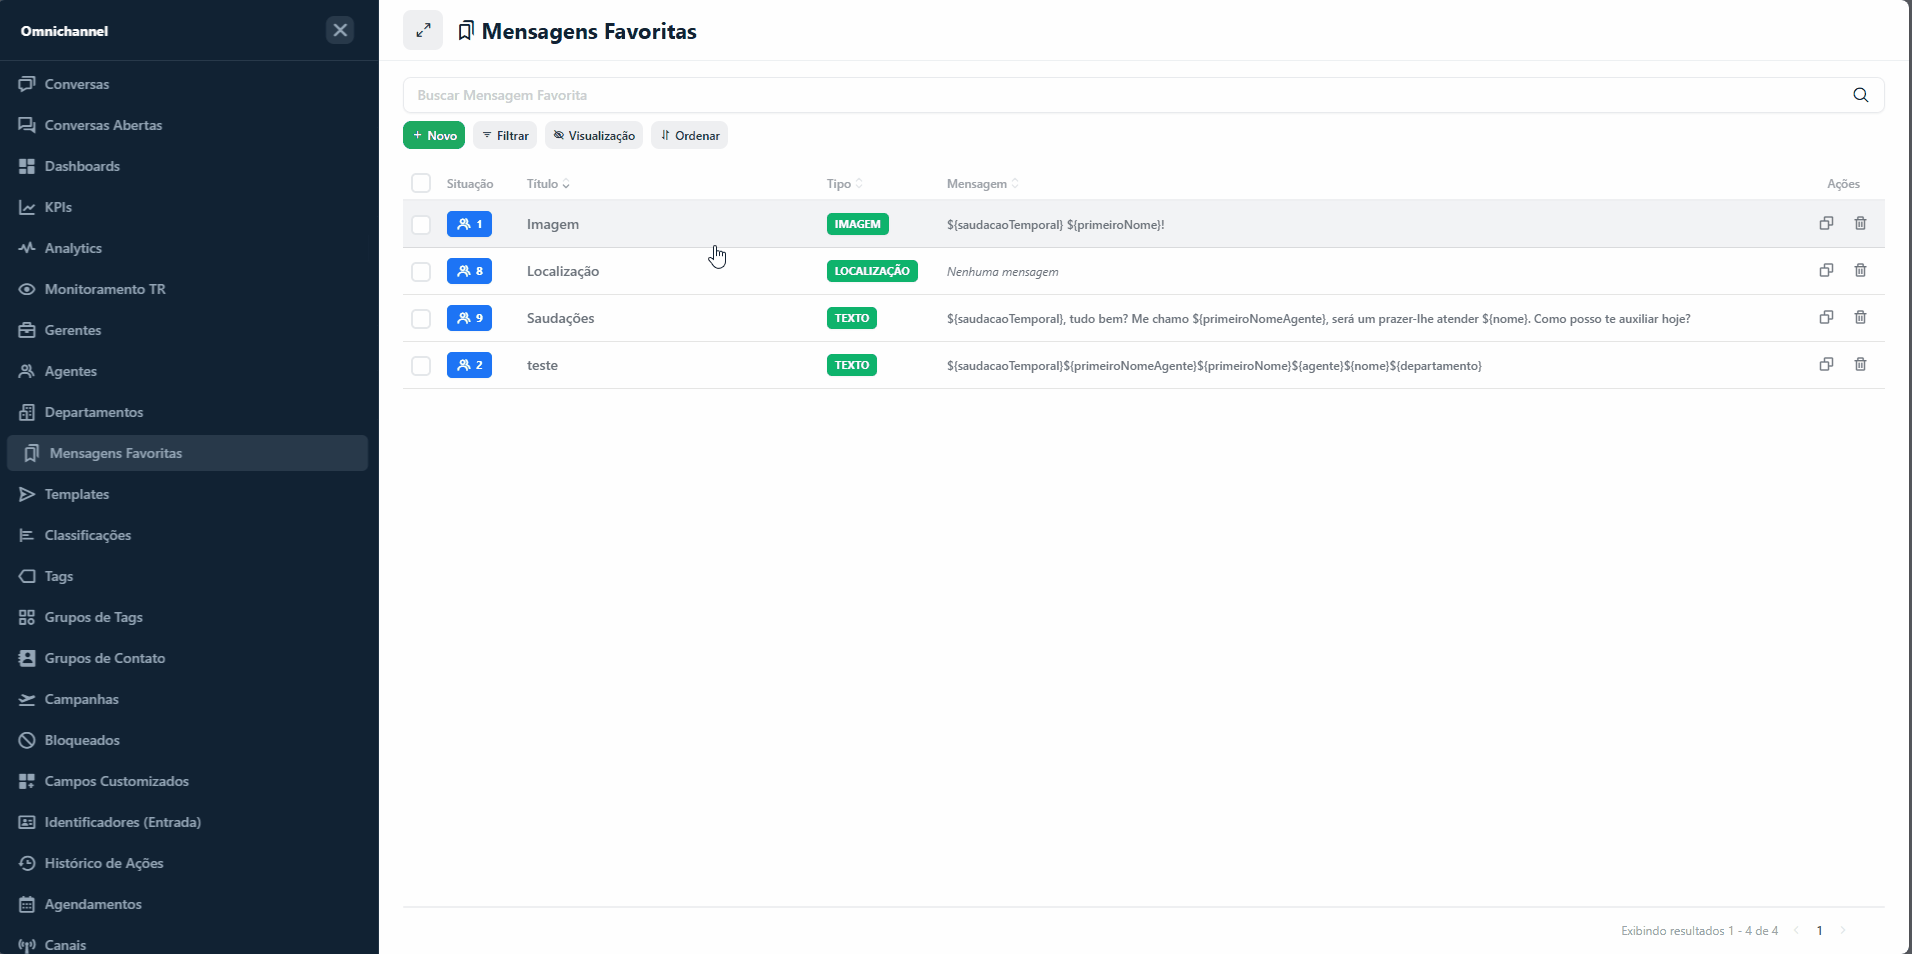Image resolution: width=1912 pixels, height=954 pixels.
Task: Duplicate the teste favorite message
Action: pyautogui.click(x=1826, y=364)
